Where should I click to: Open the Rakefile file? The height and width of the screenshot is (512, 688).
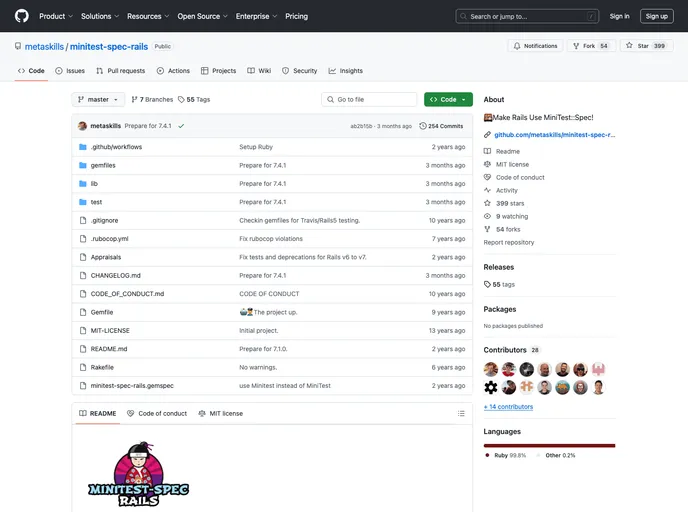click(102, 368)
